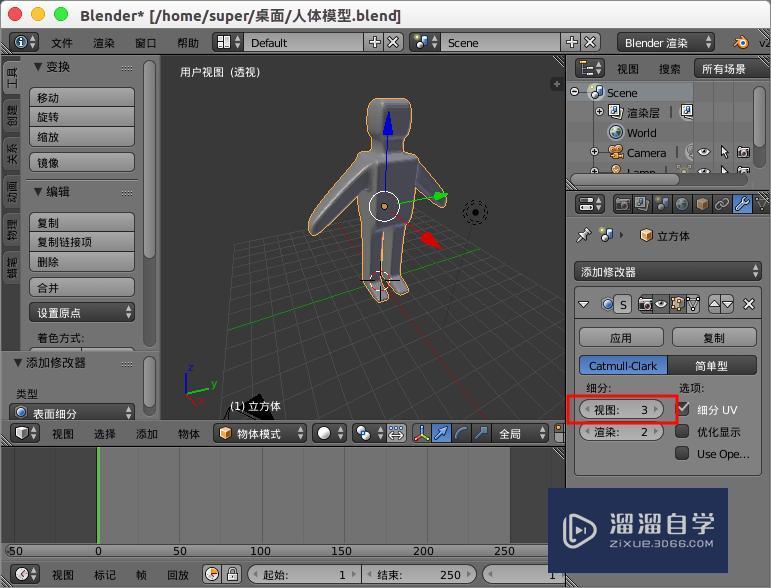Open the render properties camera tab

622,204
